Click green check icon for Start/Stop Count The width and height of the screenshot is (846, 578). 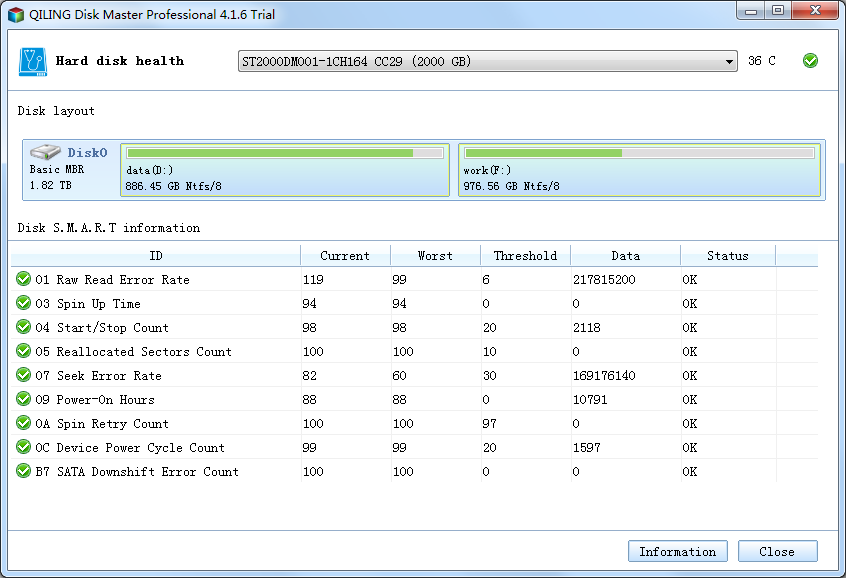pyautogui.click(x=23, y=327)
